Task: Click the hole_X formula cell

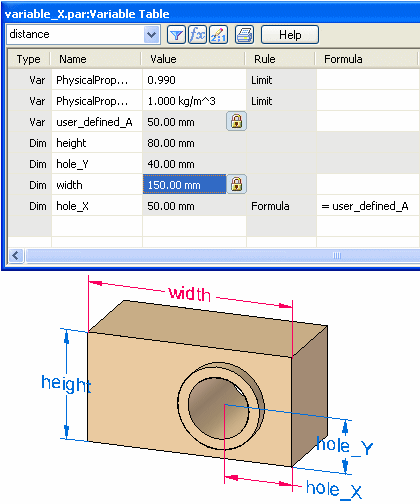Action: (x=368, y=206)
